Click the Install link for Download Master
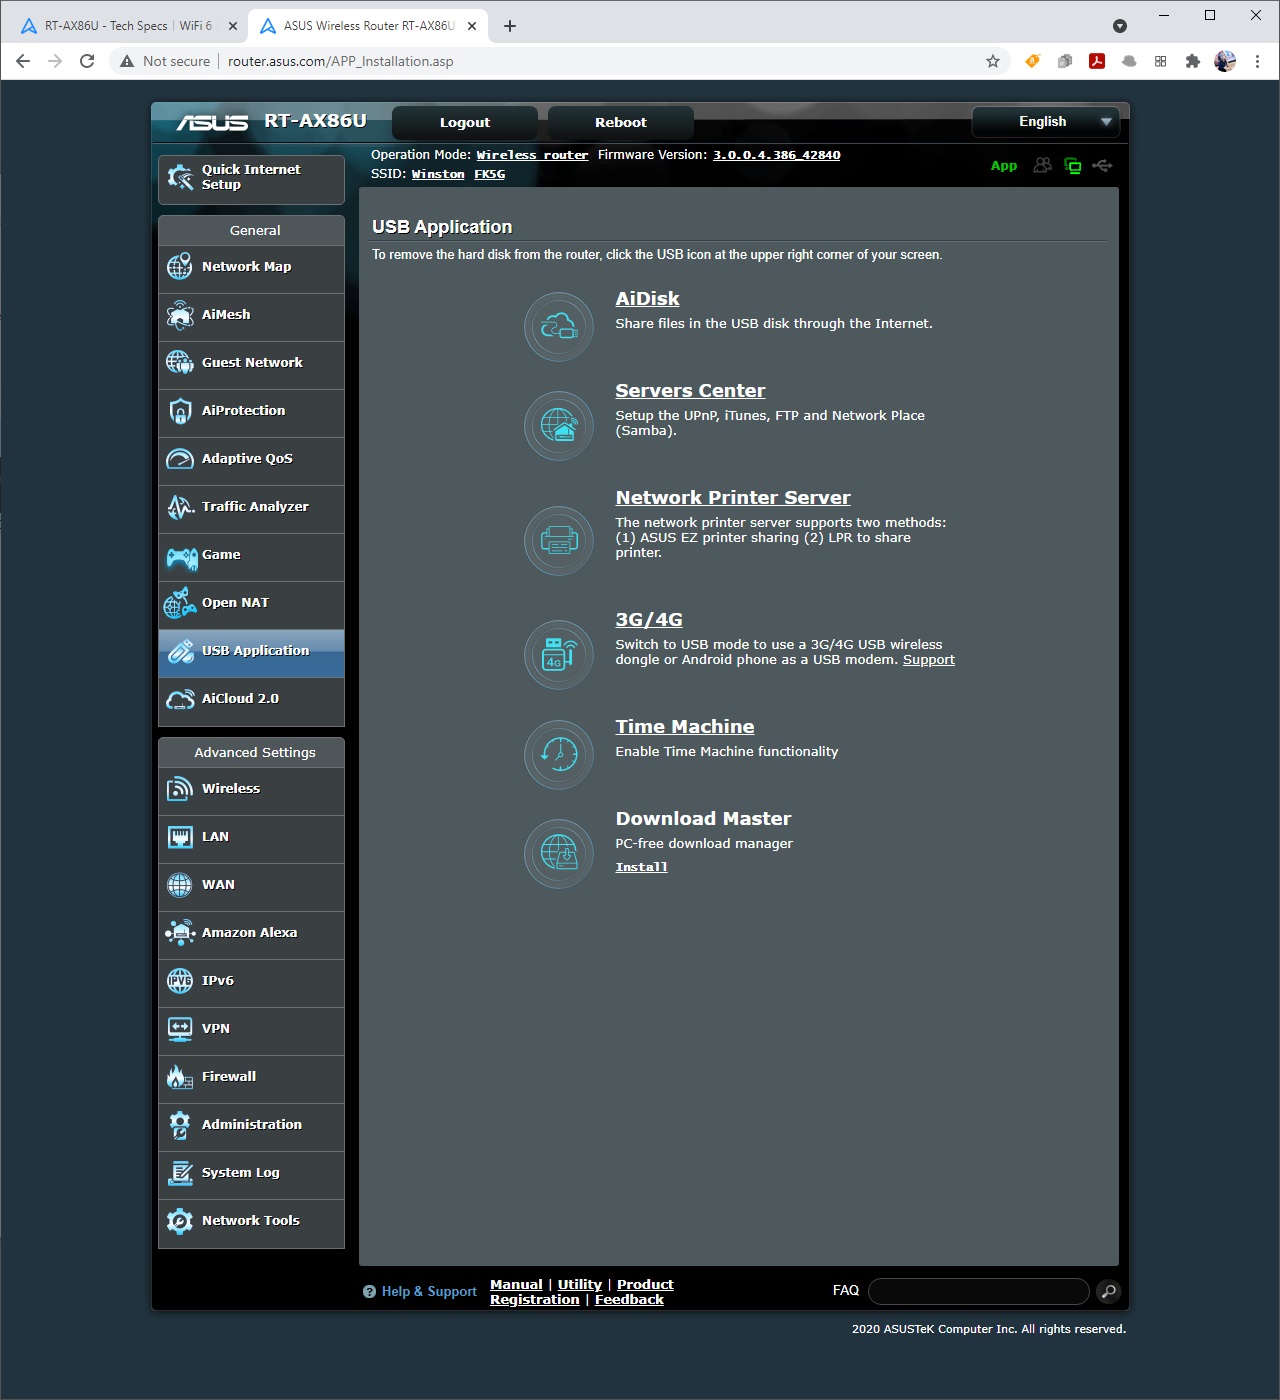Image resolution: width=1280 pixels, height=1400 pixels. [x=641, y=867]
